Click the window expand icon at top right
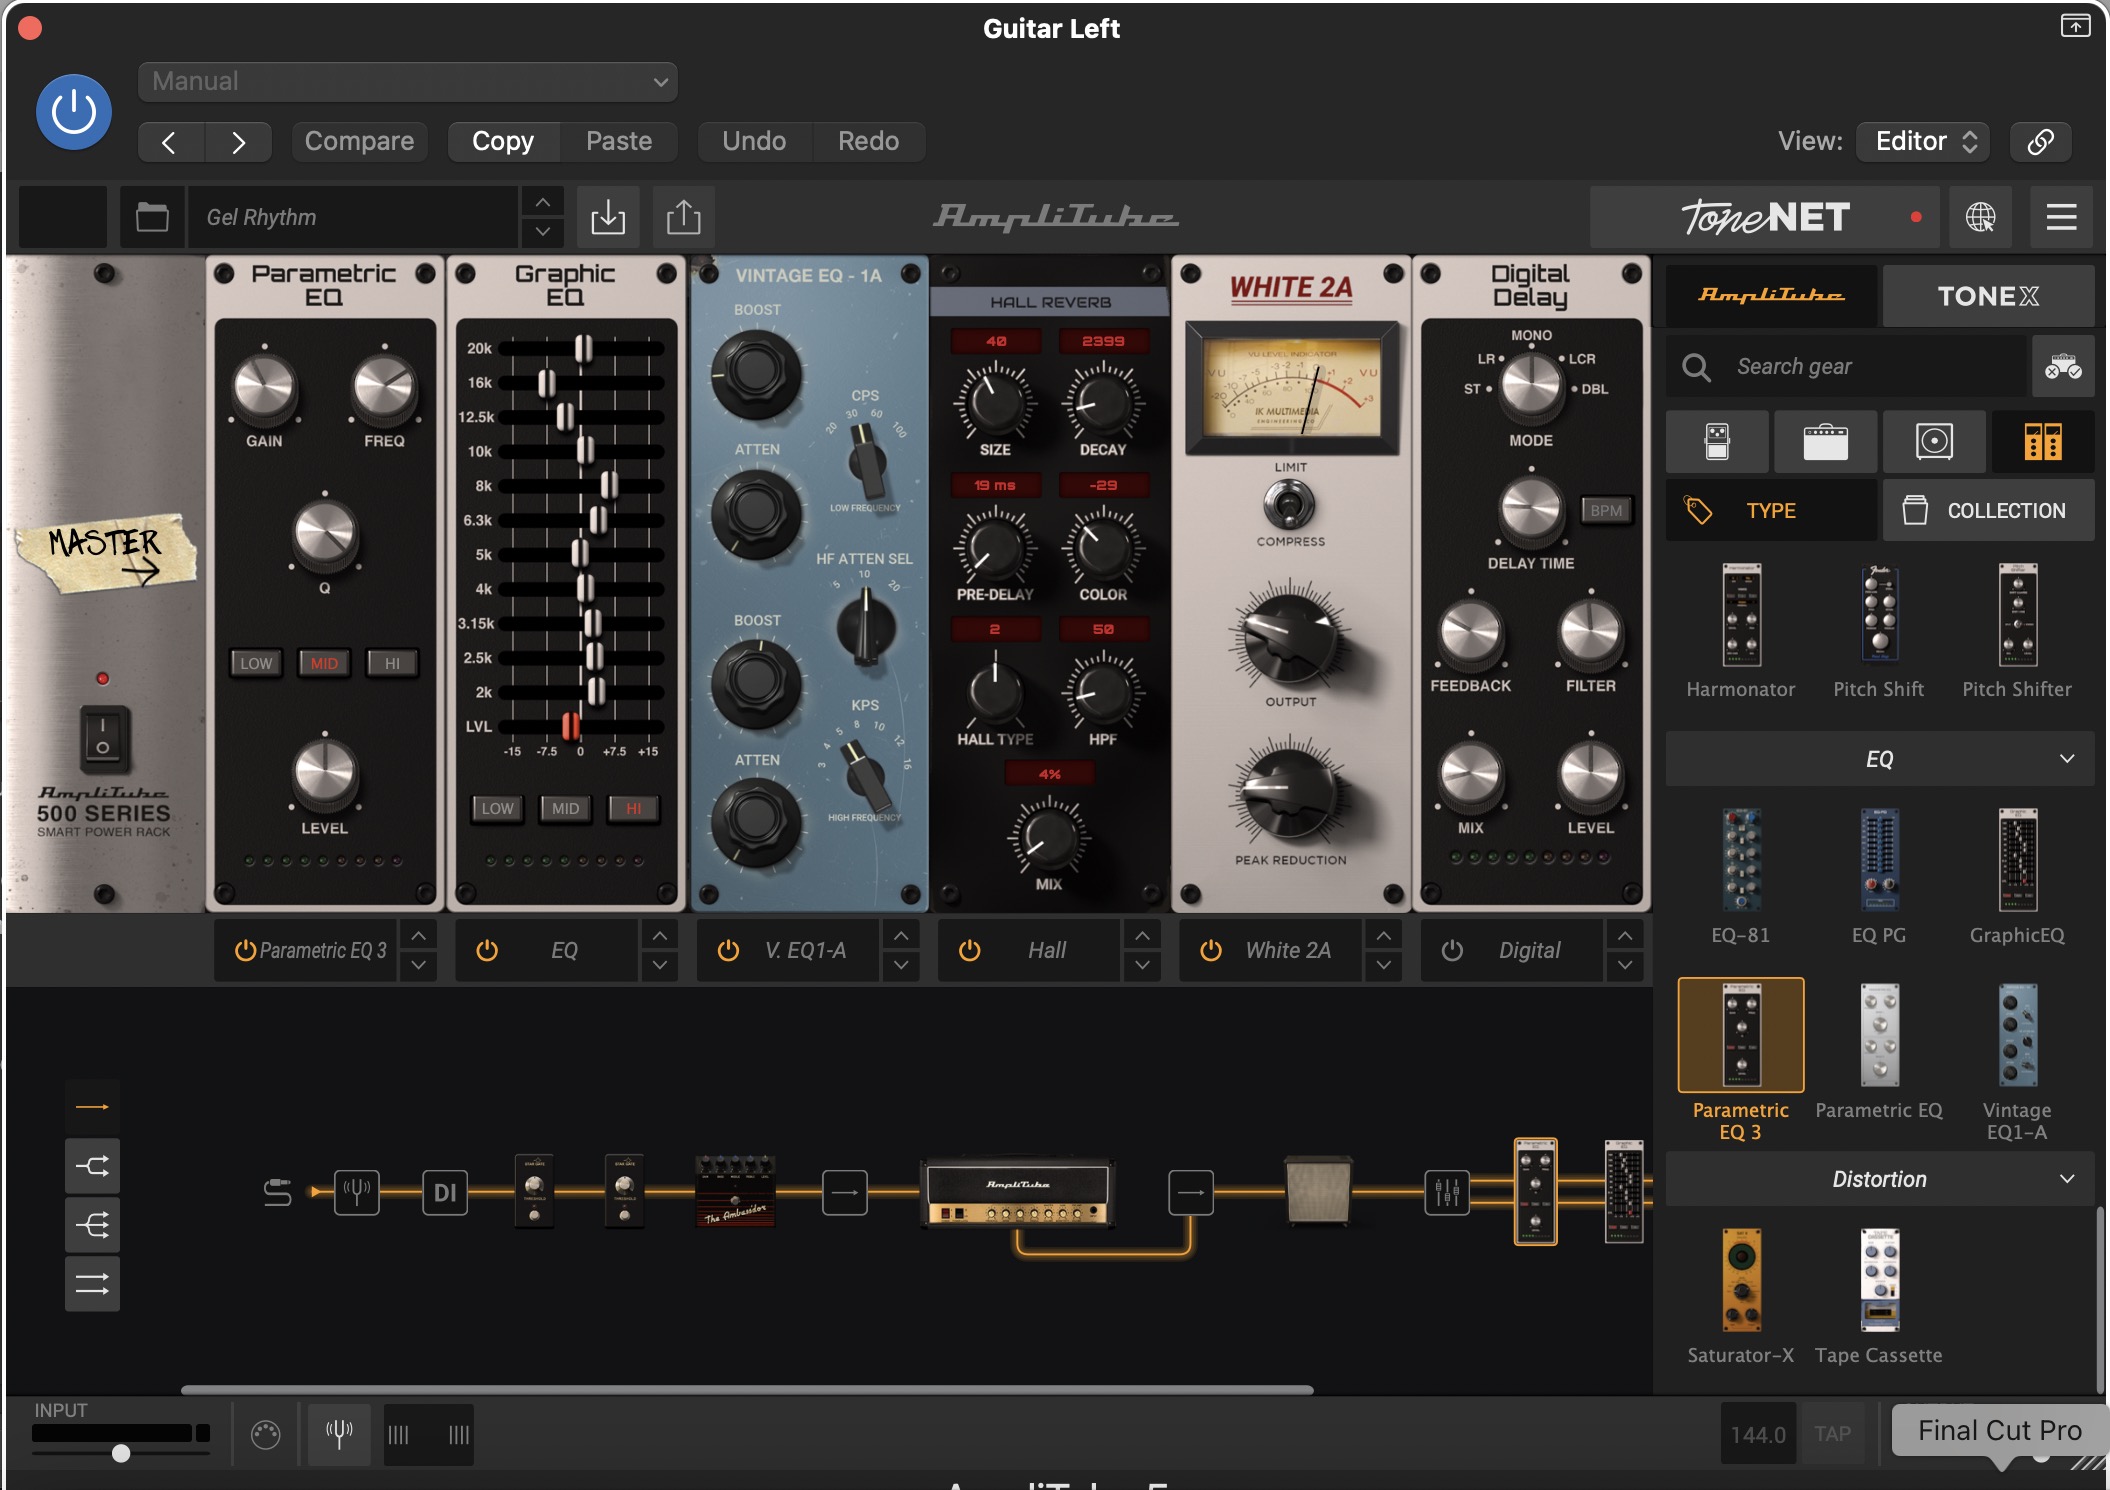The width and height of the screenshot is (2110, 1490). 2075,25
